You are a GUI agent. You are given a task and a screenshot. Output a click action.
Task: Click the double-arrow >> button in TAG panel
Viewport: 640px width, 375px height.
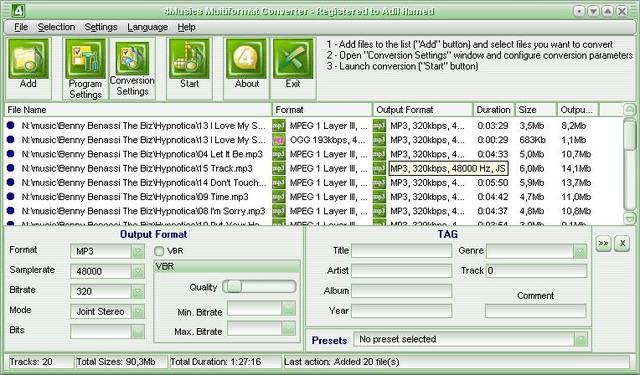point(603,244)
